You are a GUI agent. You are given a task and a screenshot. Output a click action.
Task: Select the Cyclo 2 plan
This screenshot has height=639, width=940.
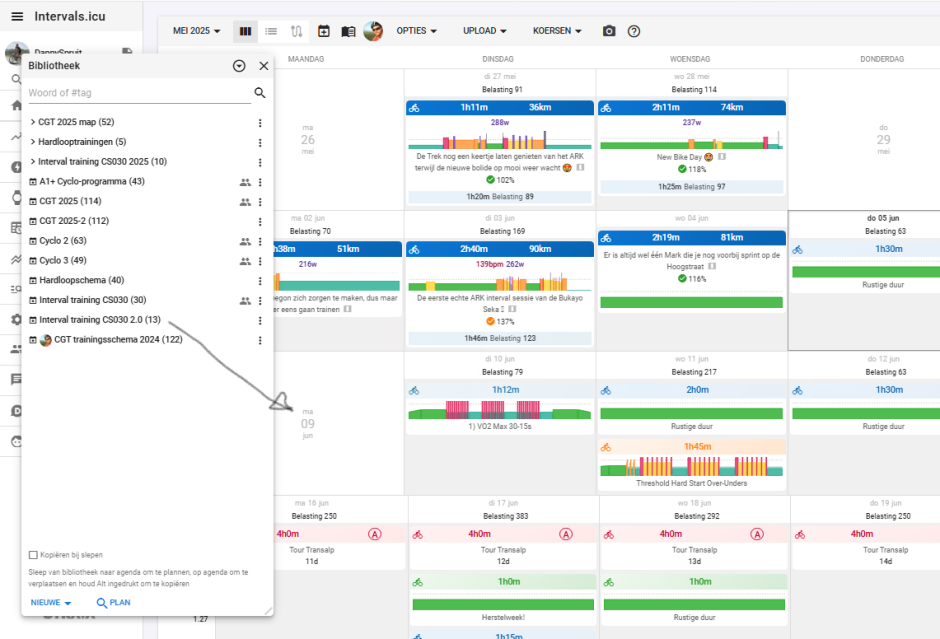click(62, 241)
